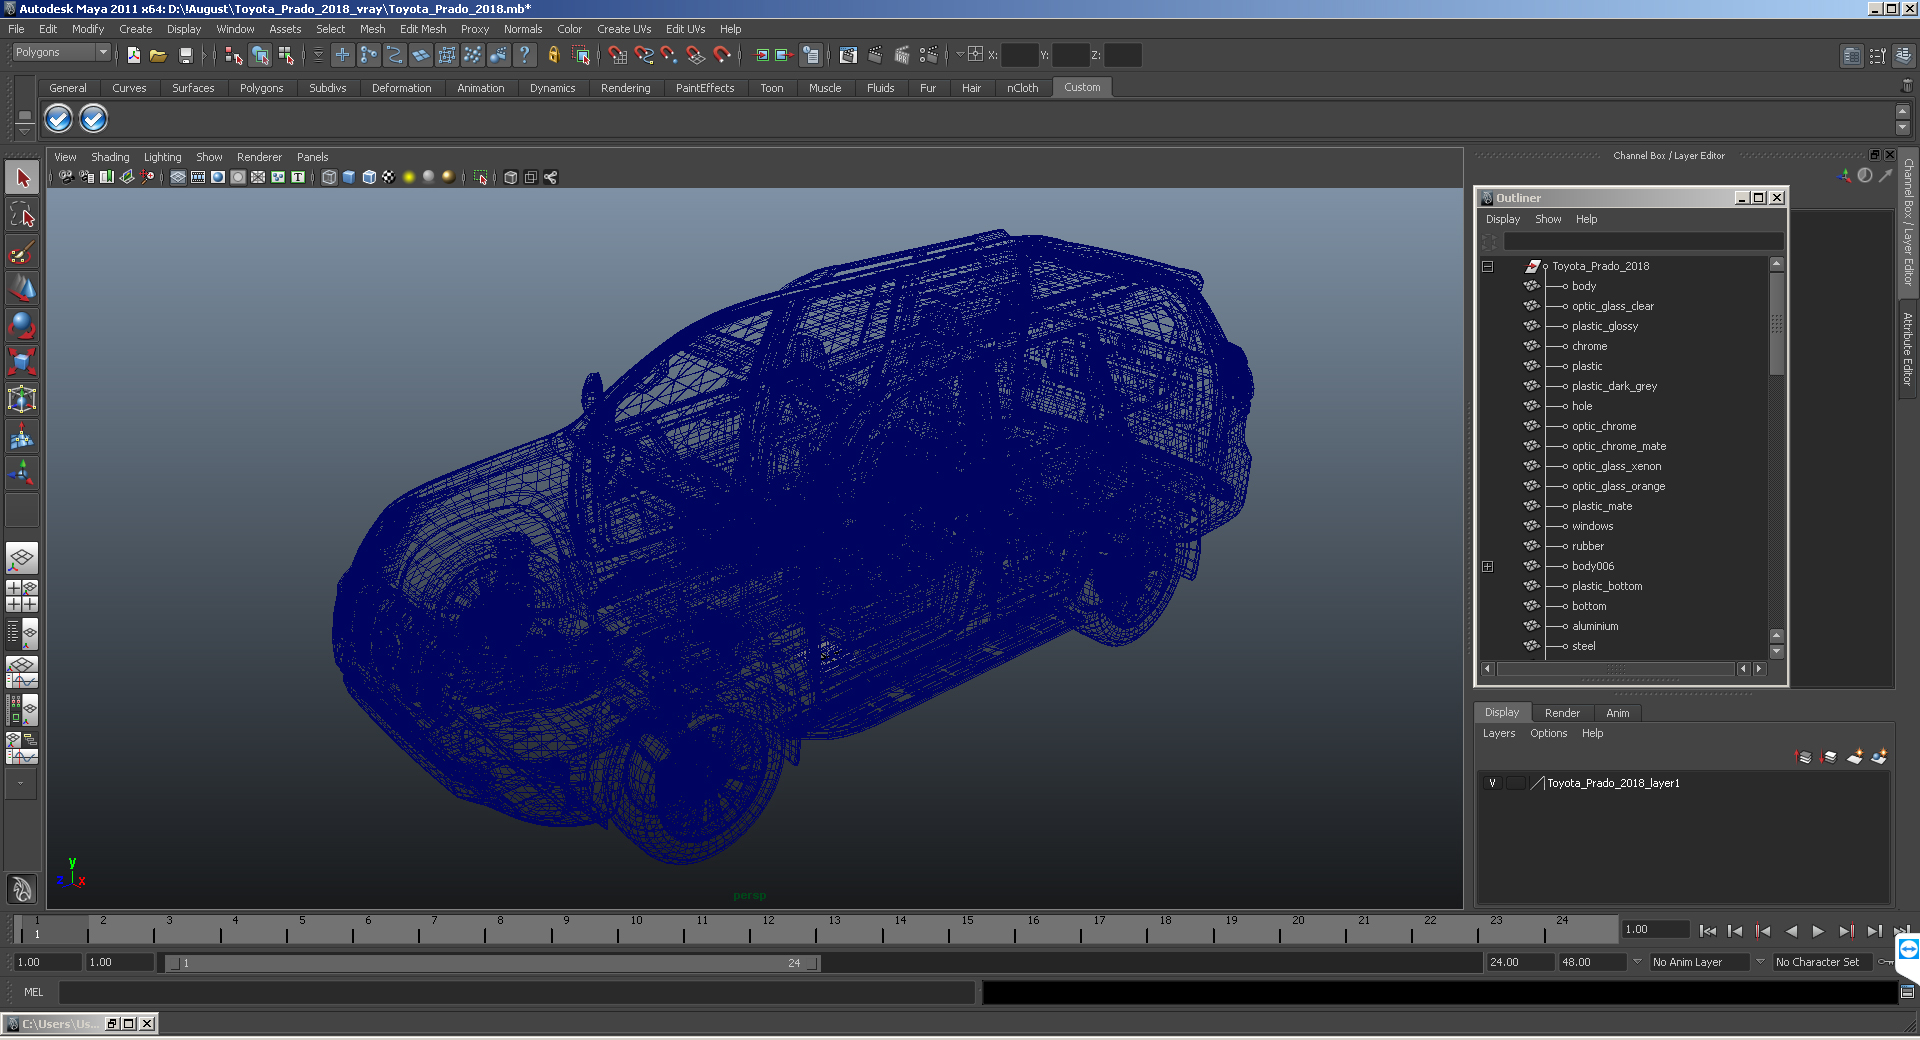Click Snap to points magnet icon
The image size is (1920, 1040).
[670, 55]
